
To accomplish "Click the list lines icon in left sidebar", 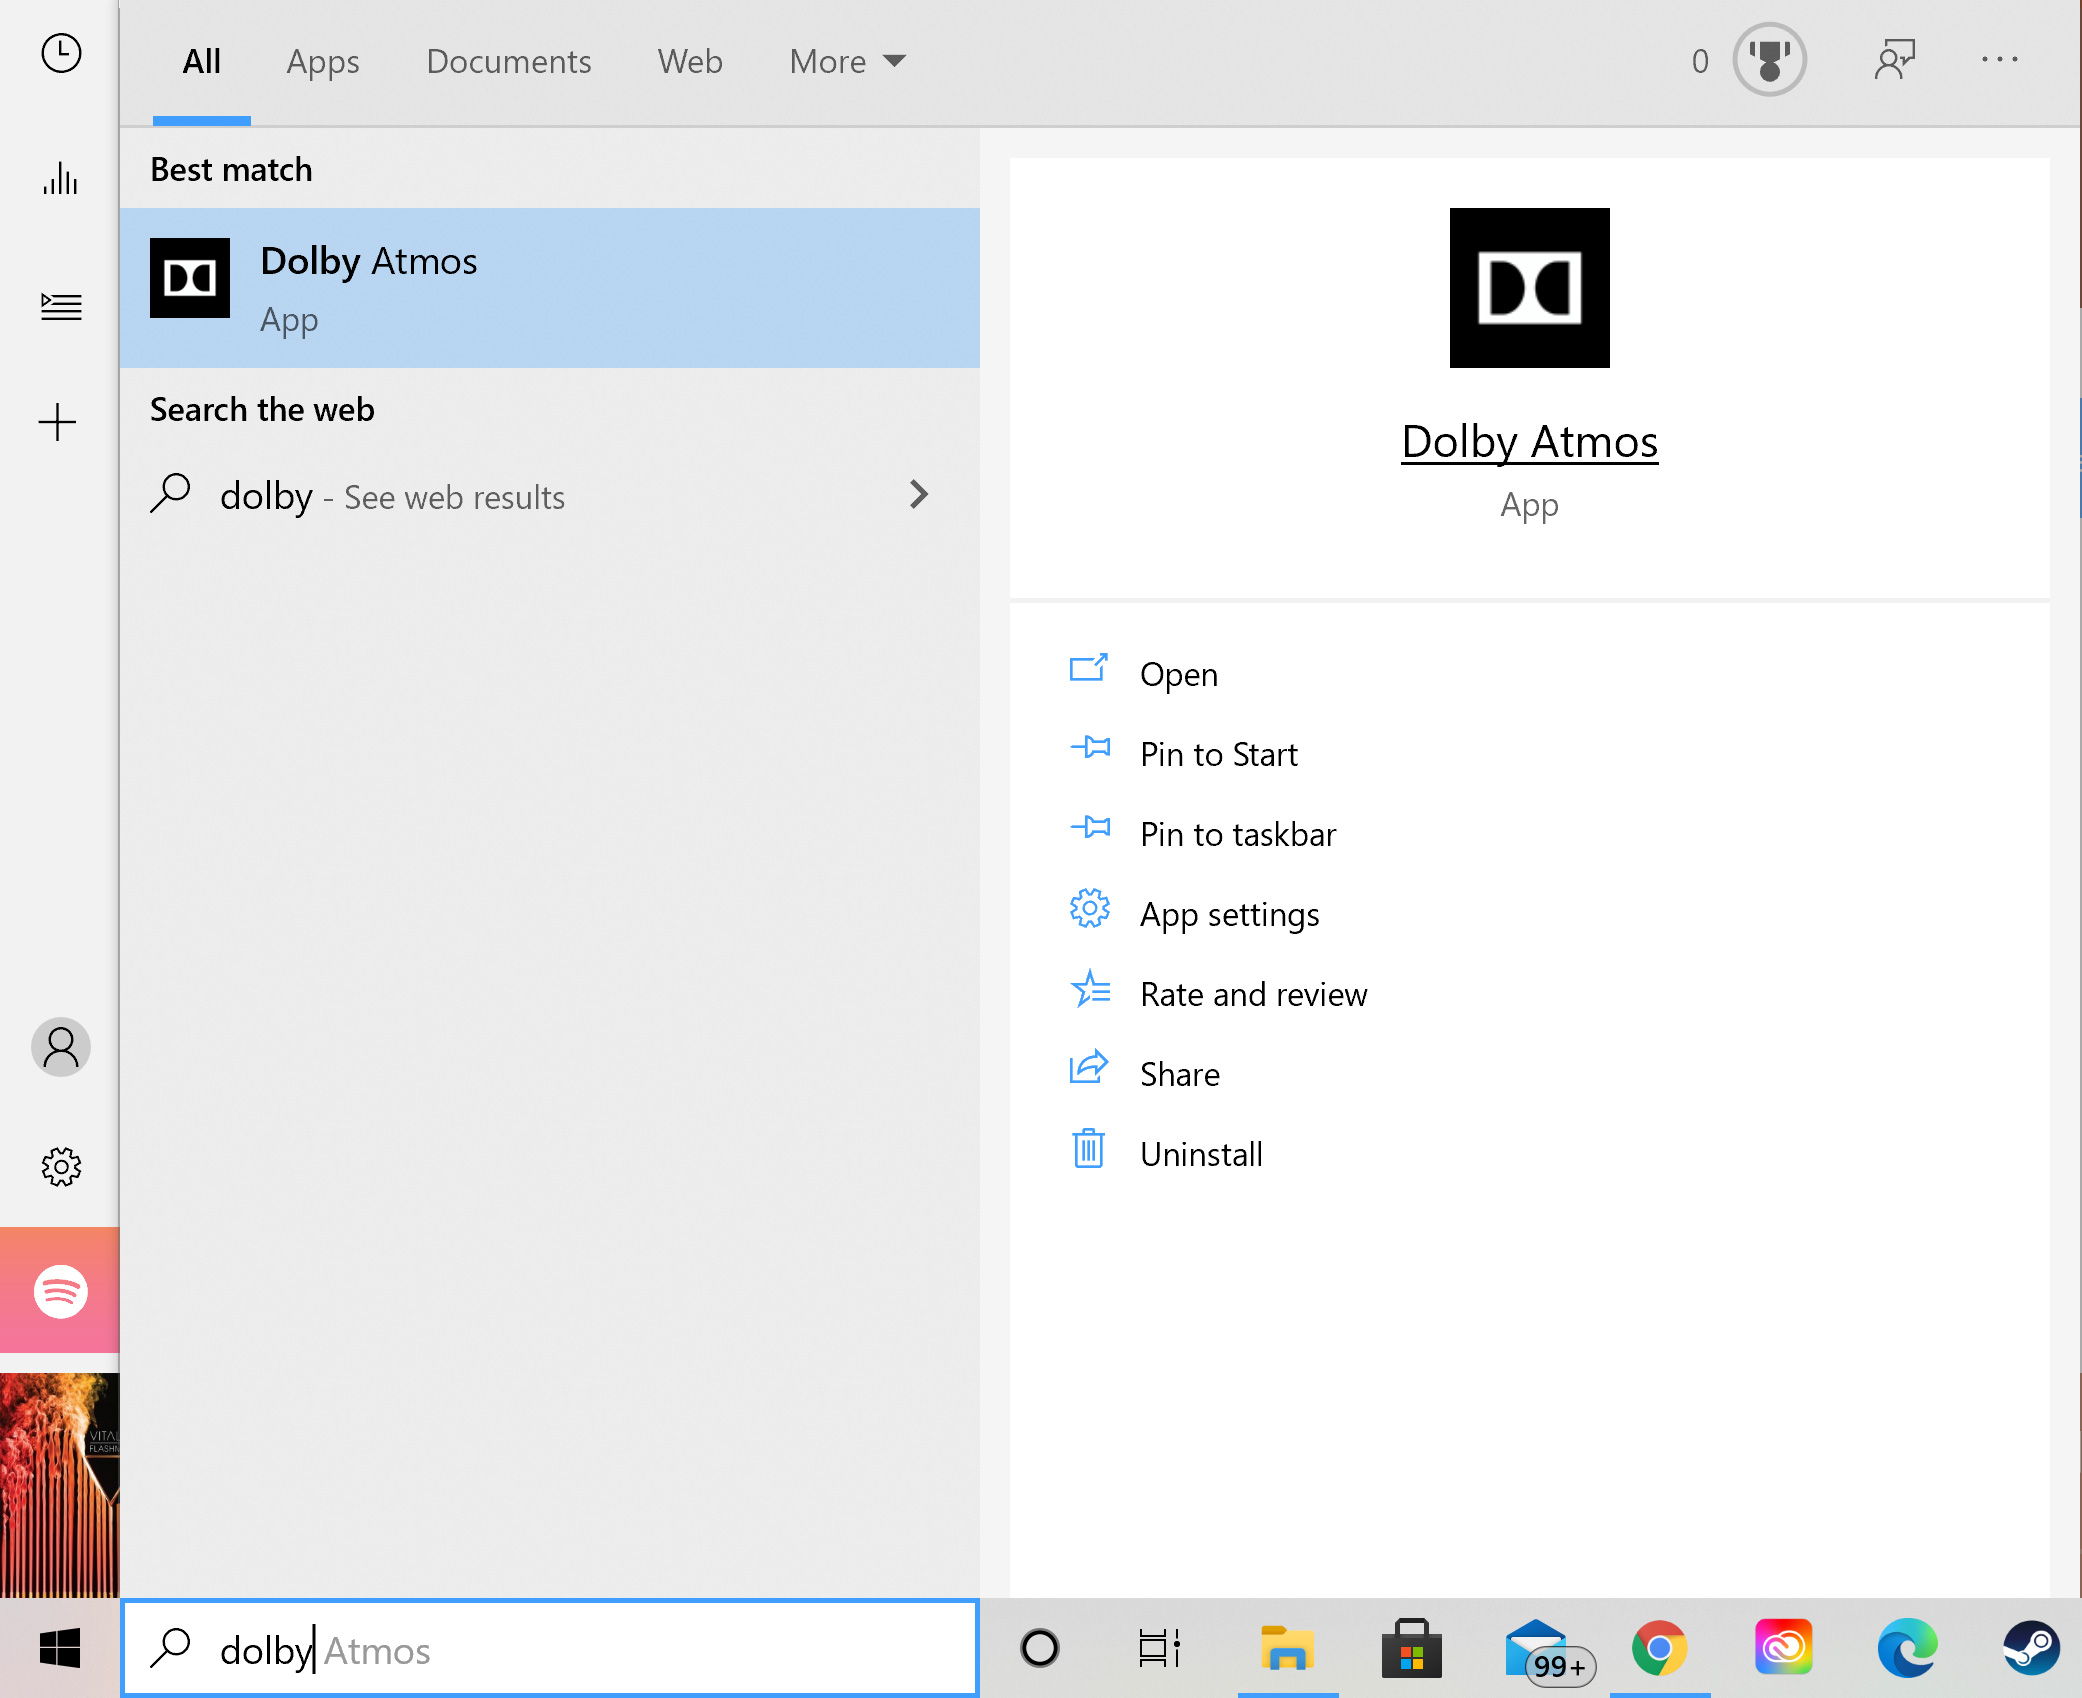I will (61, 306).
